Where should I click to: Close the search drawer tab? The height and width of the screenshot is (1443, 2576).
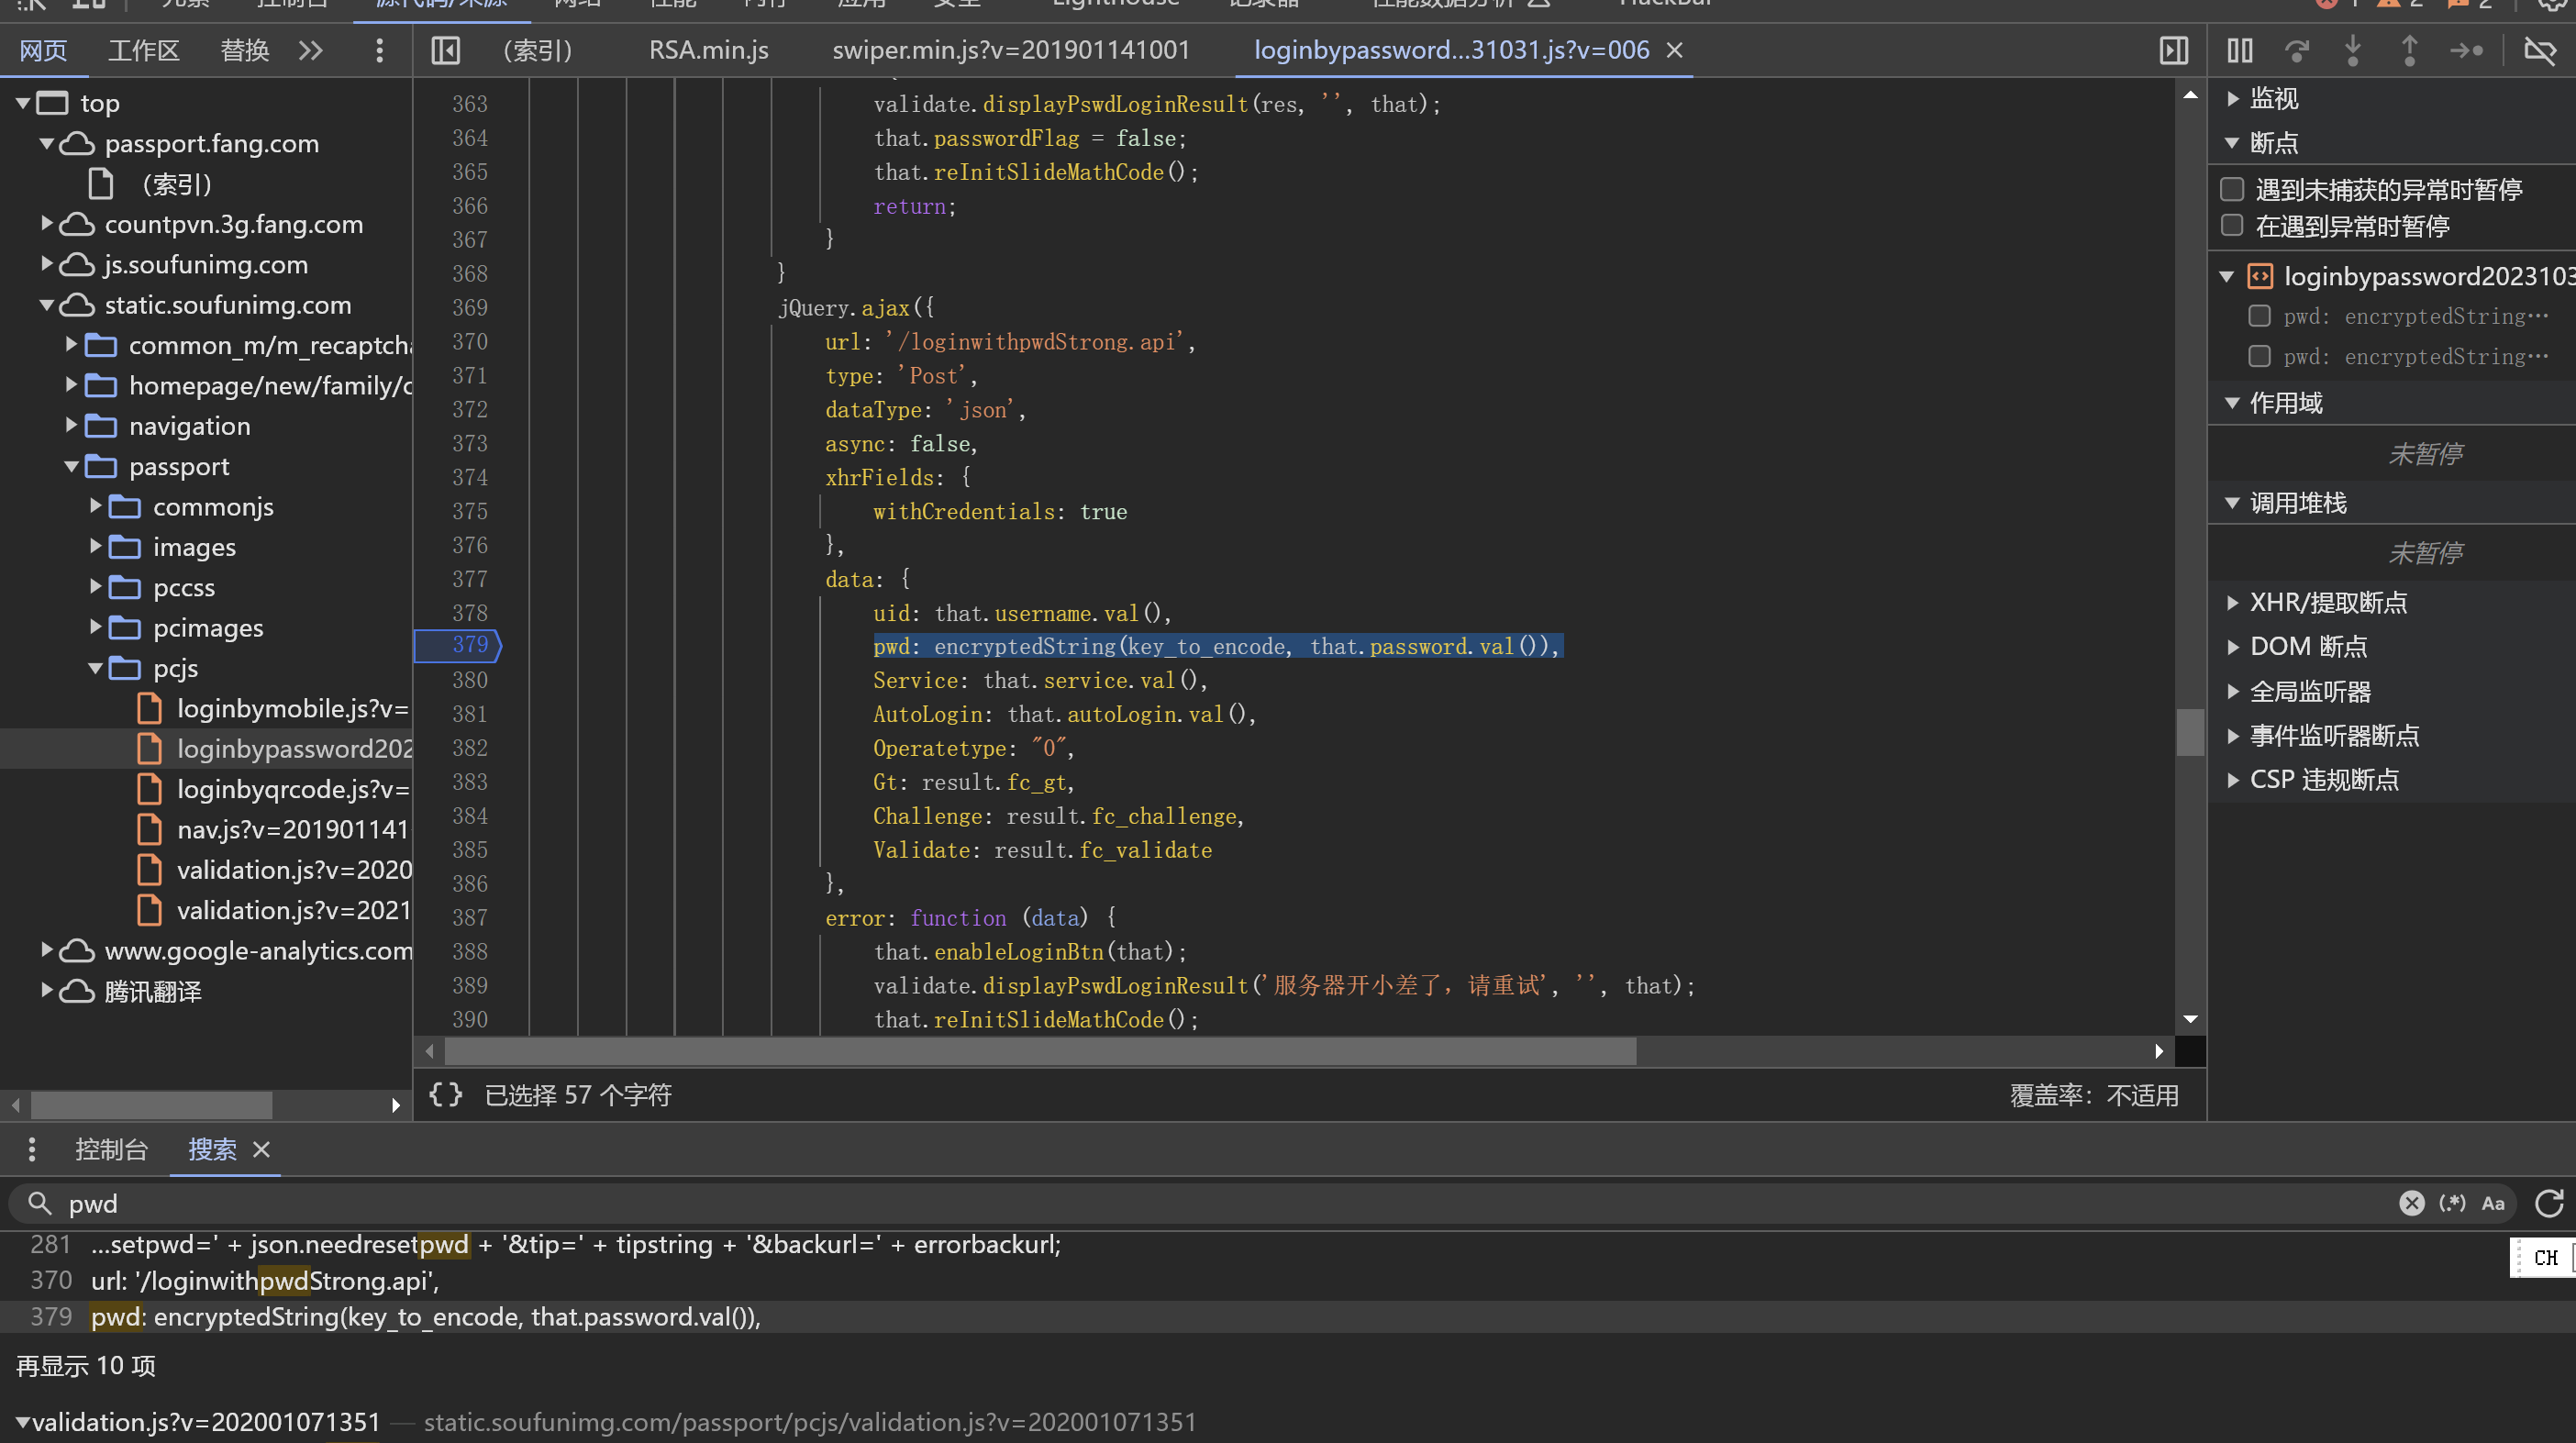(x=262, y=1149)
